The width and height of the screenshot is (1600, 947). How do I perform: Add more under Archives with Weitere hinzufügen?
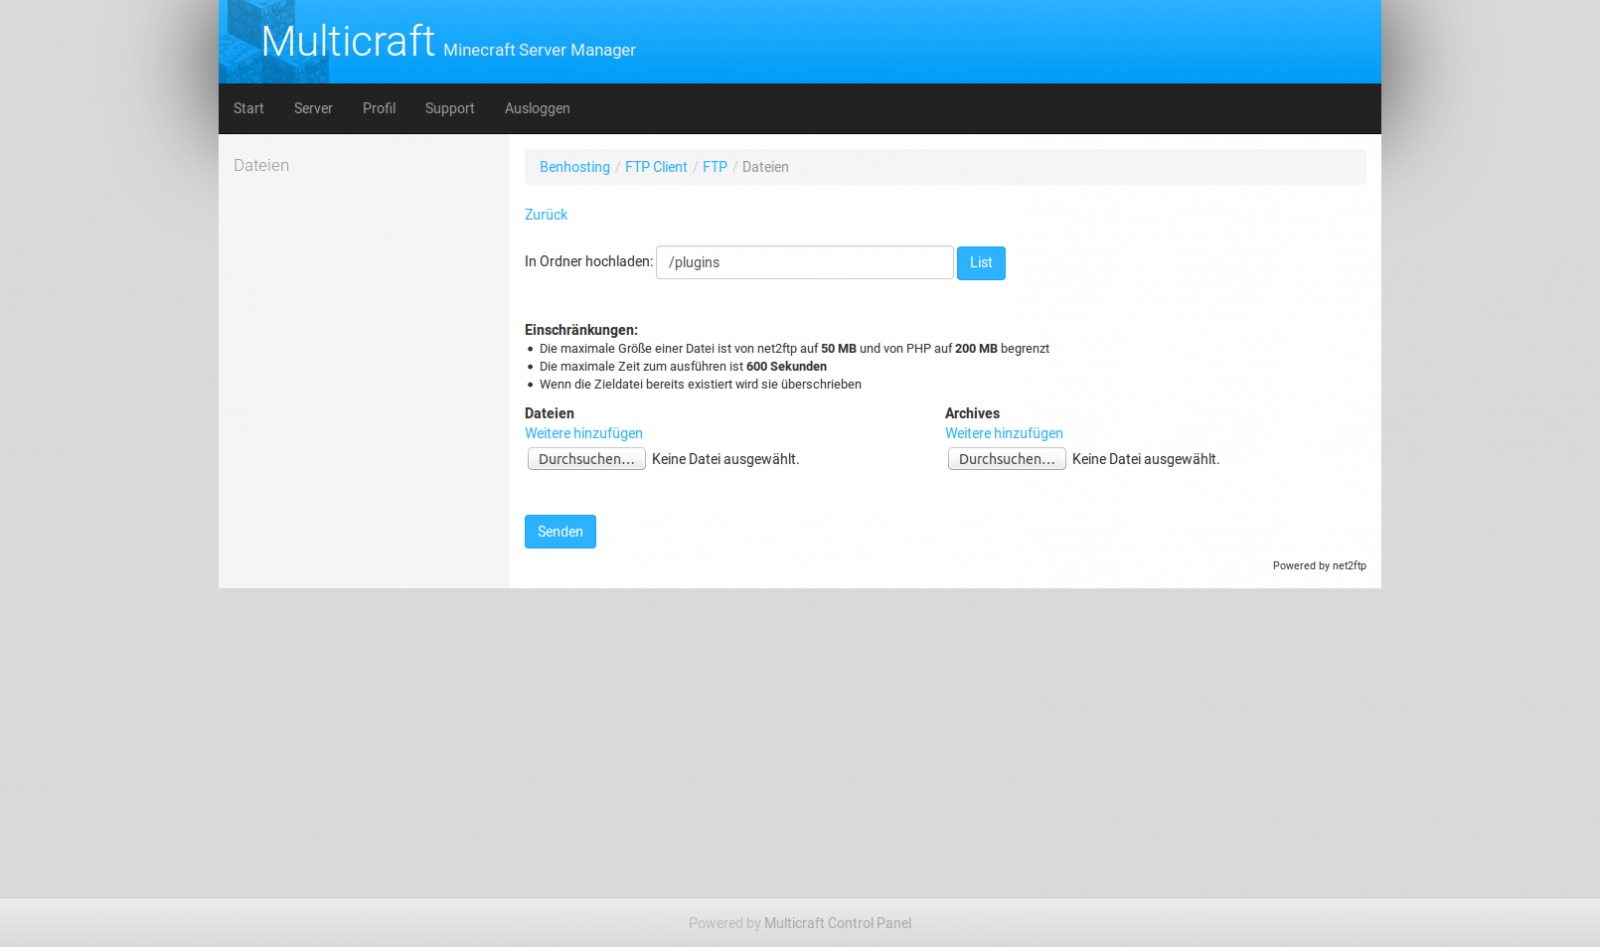(1004, 433)
